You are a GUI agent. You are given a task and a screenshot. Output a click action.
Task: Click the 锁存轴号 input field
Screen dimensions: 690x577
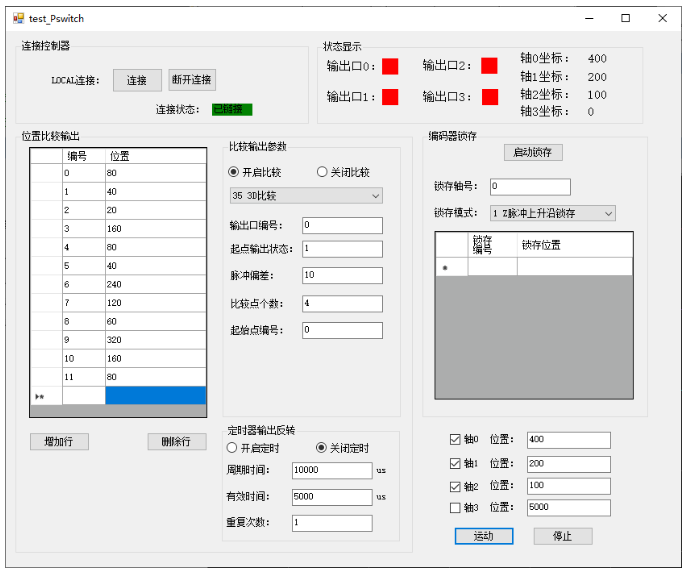coord(531,187)
